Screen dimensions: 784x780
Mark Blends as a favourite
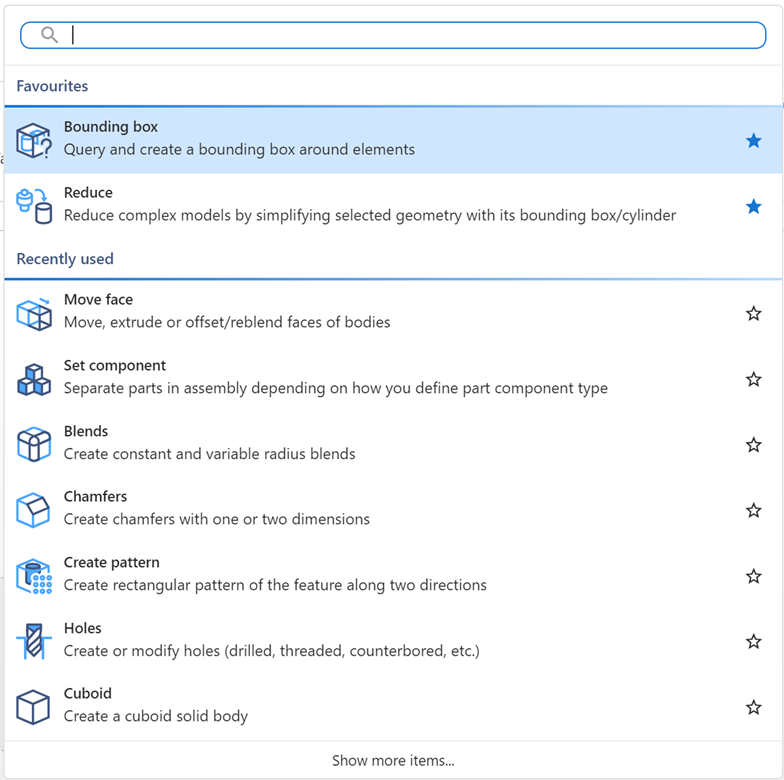754,445
